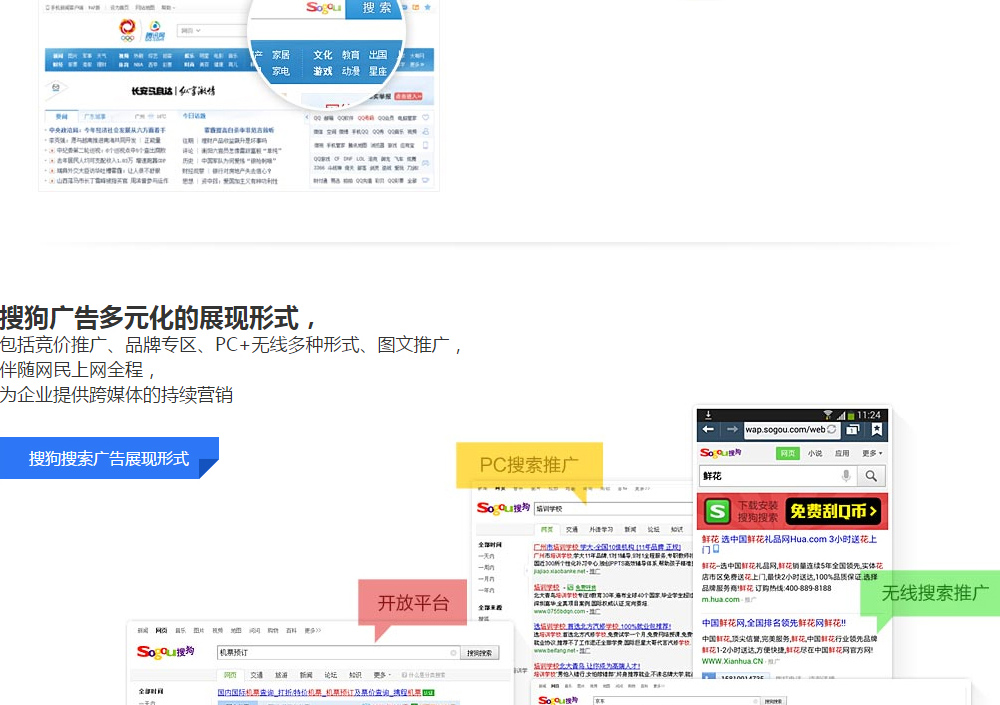
Task: Click the 搜狗搜索 button beside 机票预订
Action: pyautogui.click(x=480, y=653)
